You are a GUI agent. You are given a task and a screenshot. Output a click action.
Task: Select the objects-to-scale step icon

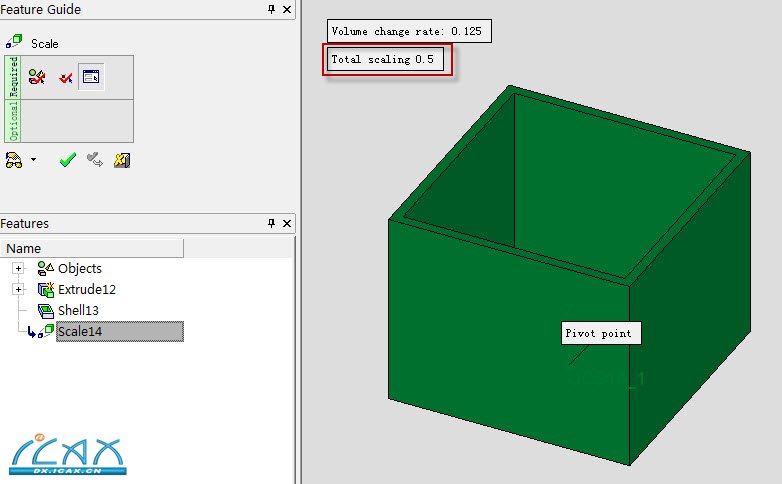(x=37, y=77)
